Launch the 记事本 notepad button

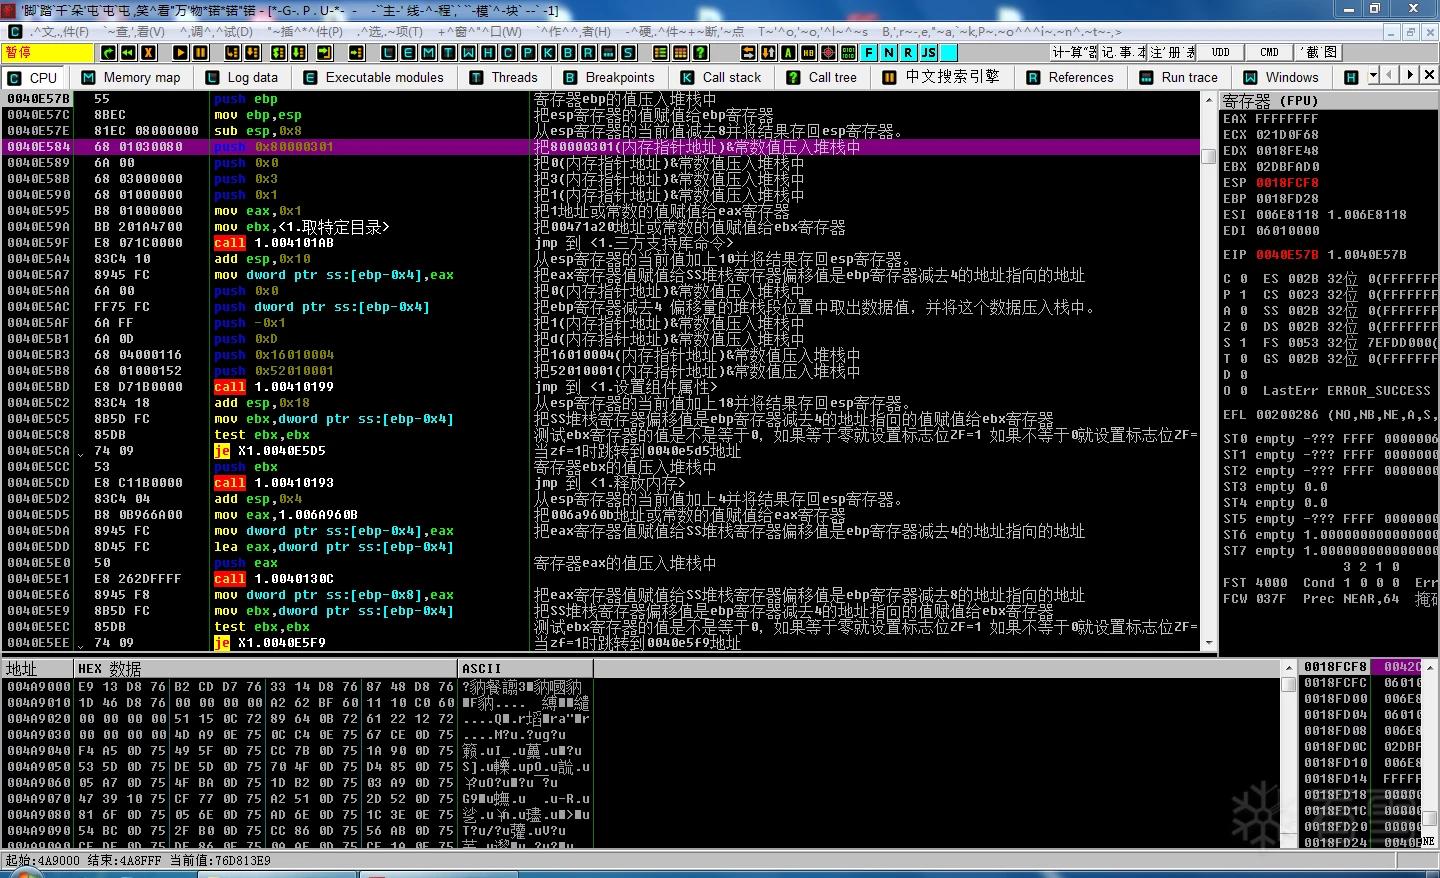[x=1123, y=52]
